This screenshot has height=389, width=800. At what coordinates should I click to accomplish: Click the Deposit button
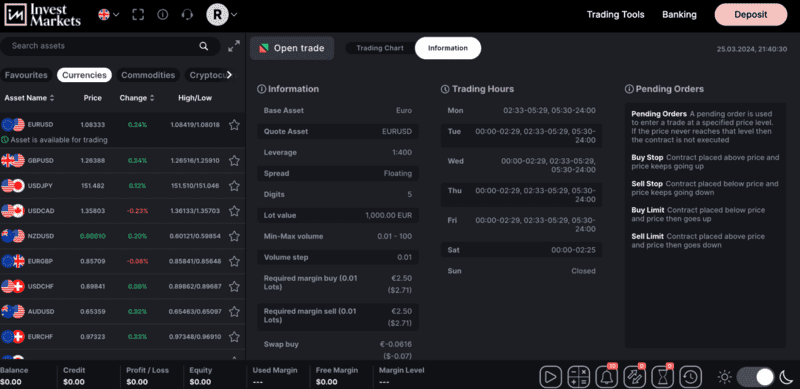click(751, 14)
